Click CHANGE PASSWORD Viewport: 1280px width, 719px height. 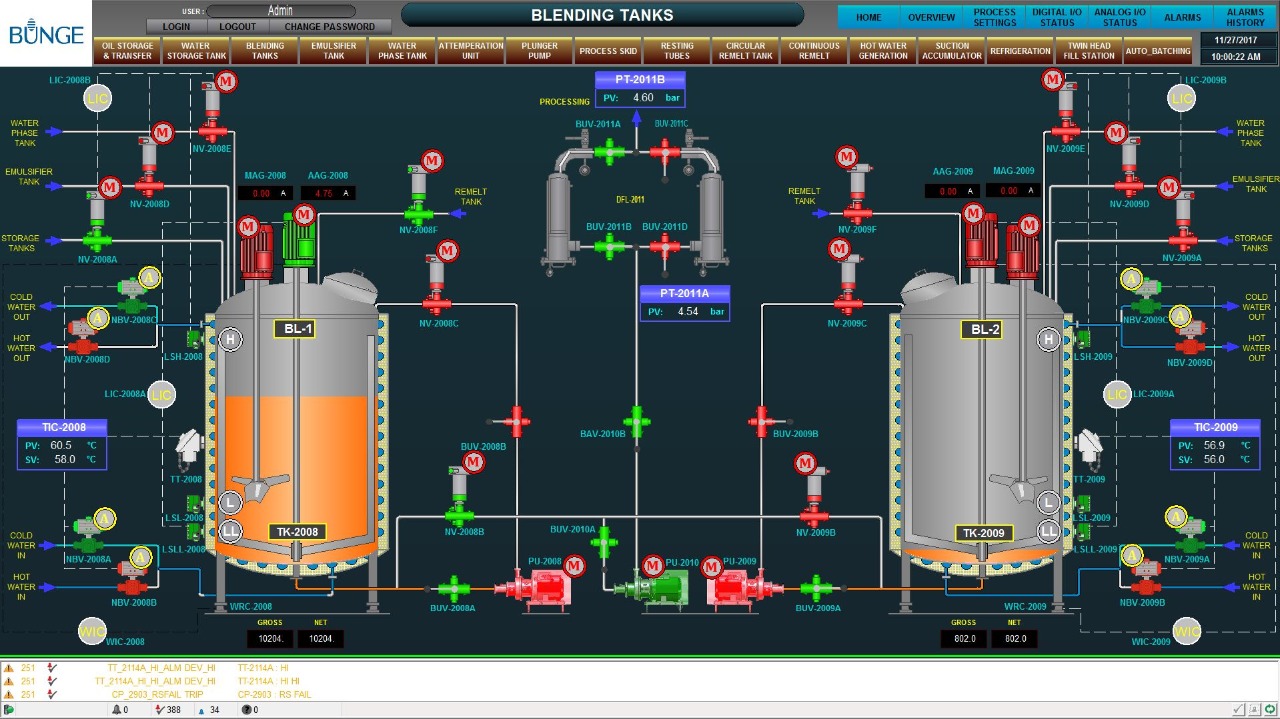pos(330,27)
